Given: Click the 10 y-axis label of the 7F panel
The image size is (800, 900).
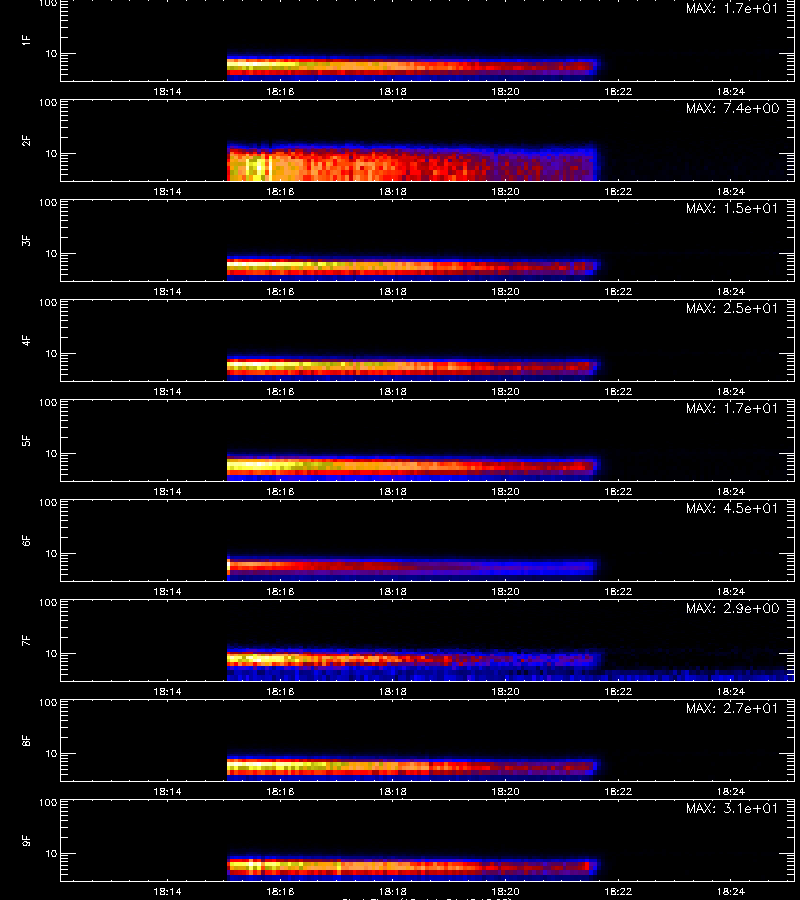Looking at the screenshot, I should (x=51, y=653).
